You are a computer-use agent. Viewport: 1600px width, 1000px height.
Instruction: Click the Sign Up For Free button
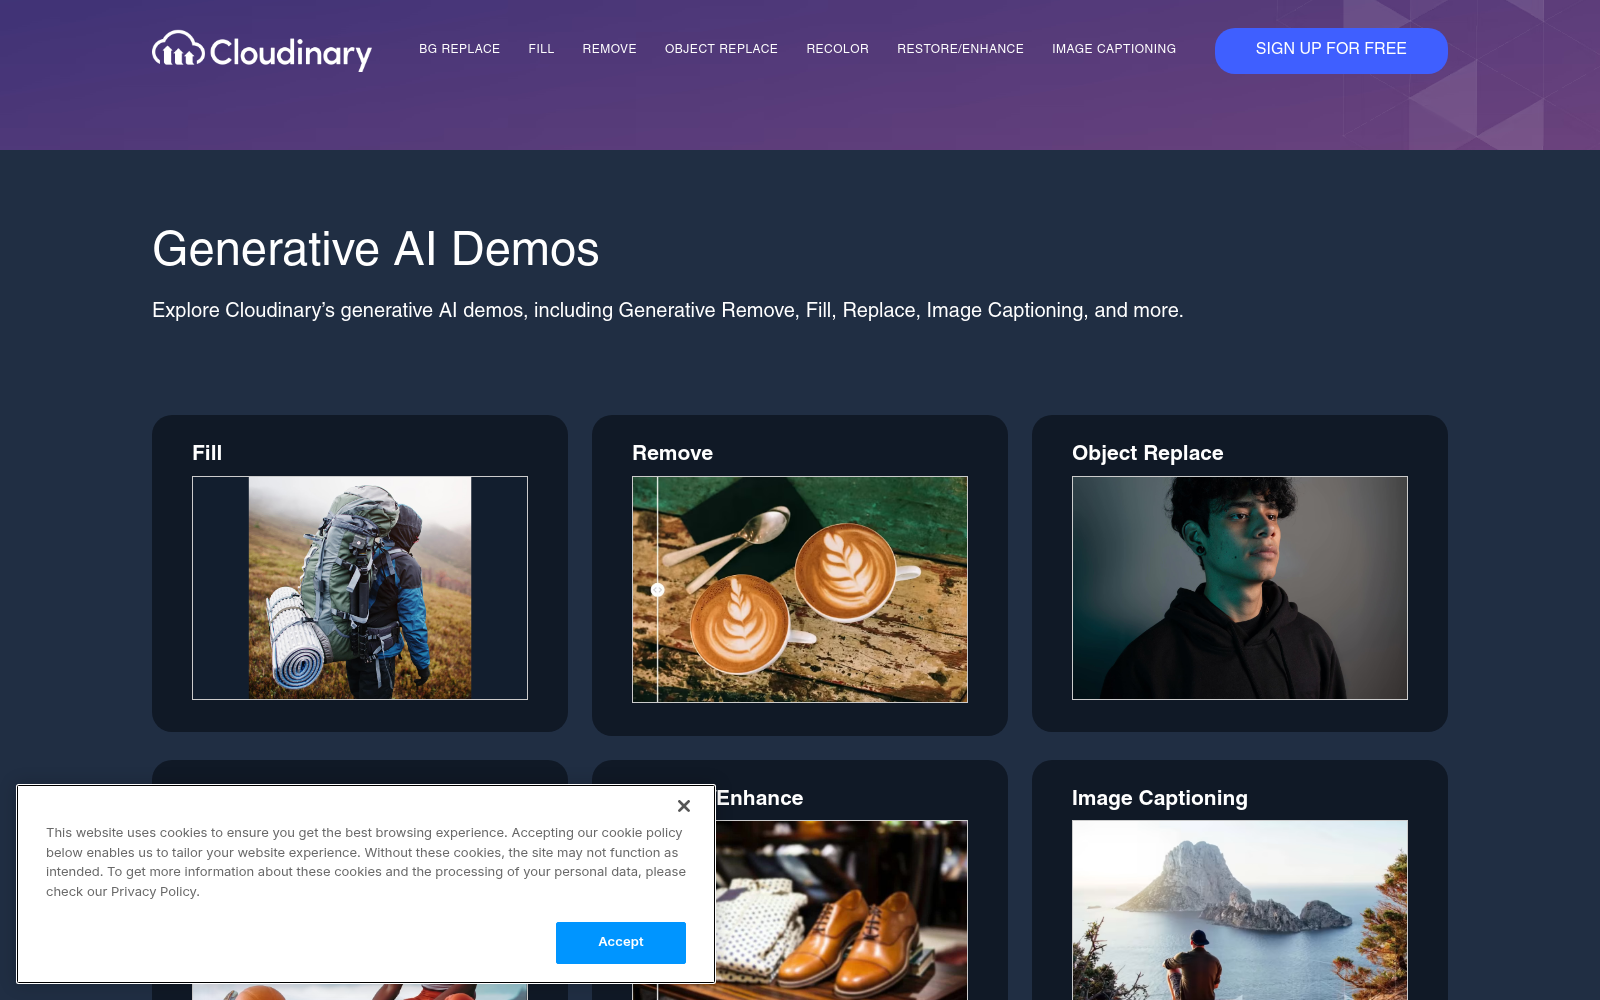[x=1331, y=50]
